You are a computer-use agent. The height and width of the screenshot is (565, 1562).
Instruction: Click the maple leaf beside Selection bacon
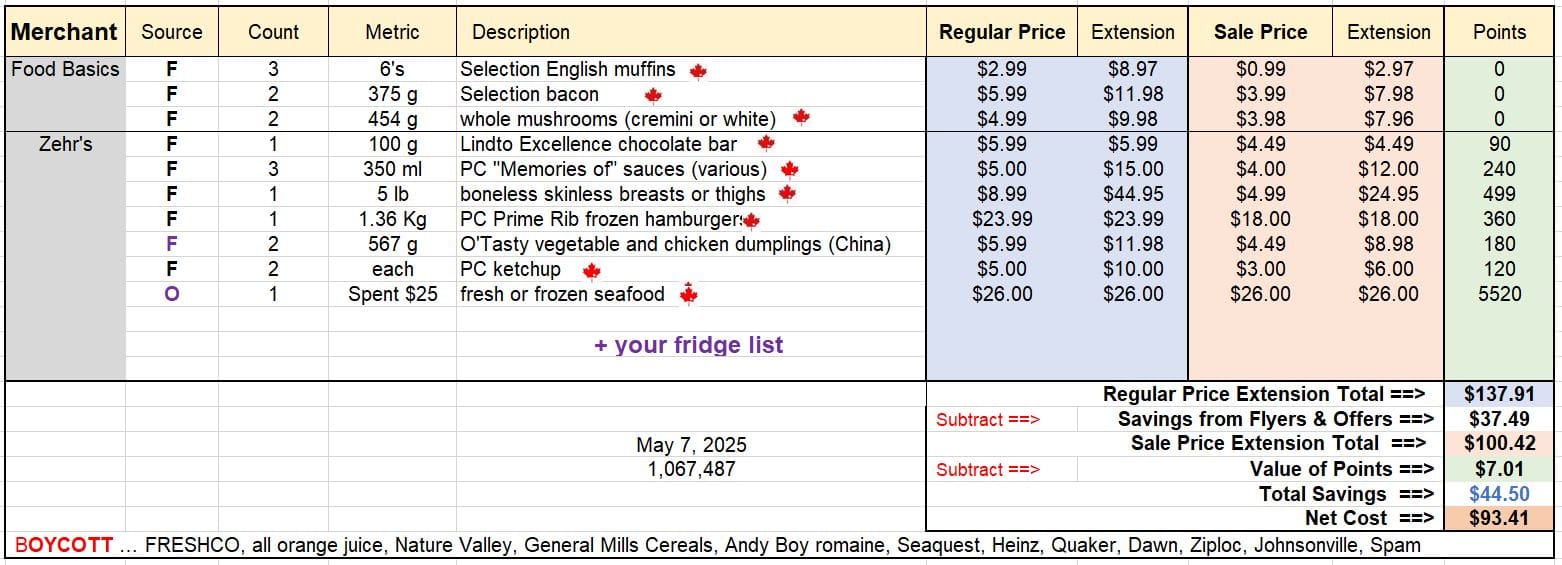pos(653,96)
